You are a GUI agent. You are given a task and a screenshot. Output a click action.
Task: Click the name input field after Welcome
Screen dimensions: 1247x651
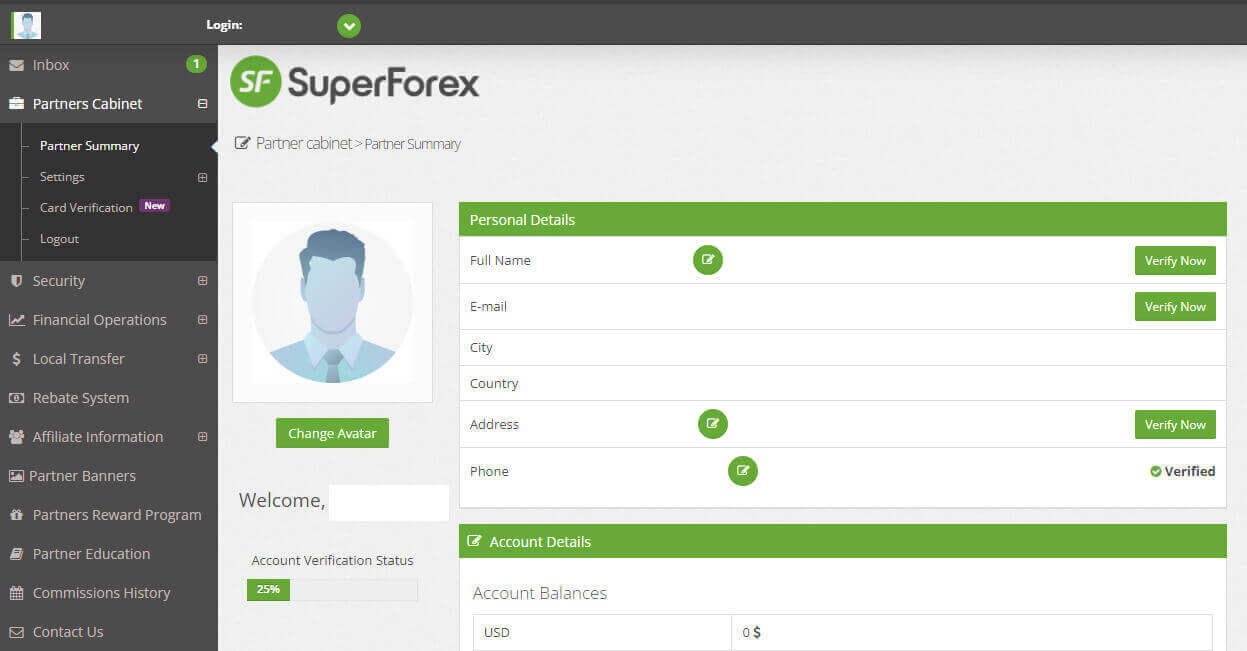[x=389, y=502]
